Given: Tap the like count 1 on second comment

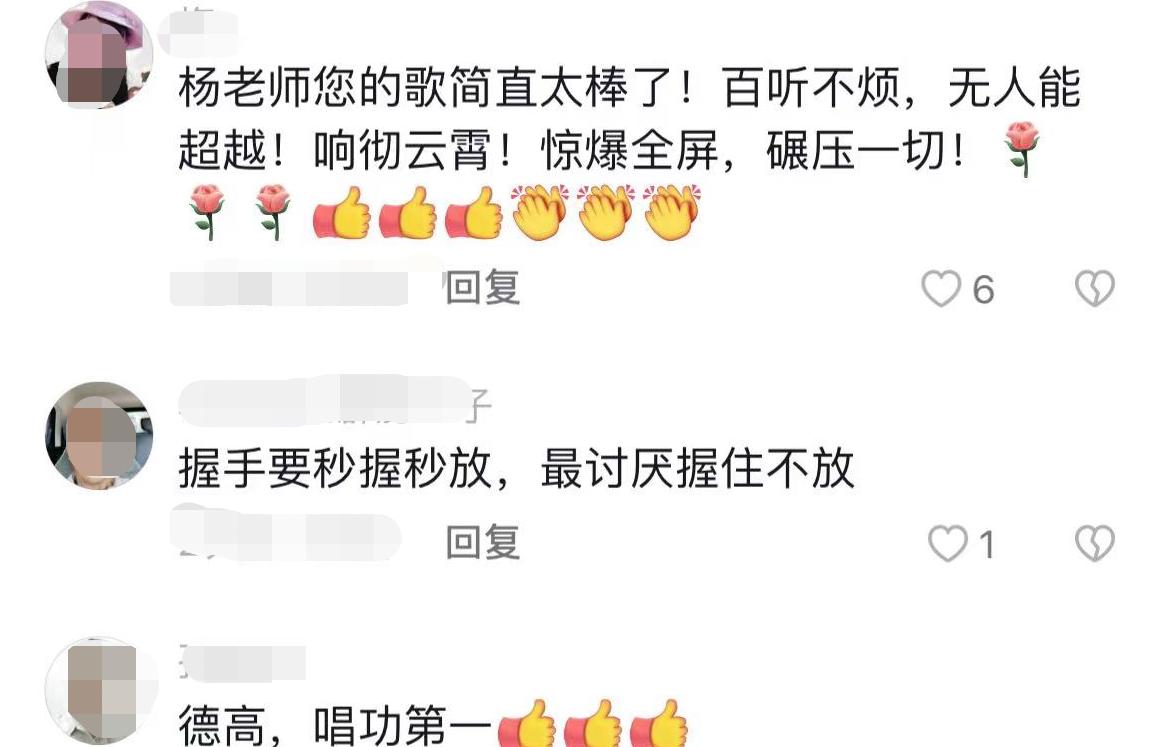Looking at the screenshot, I should tap(986, 545).
